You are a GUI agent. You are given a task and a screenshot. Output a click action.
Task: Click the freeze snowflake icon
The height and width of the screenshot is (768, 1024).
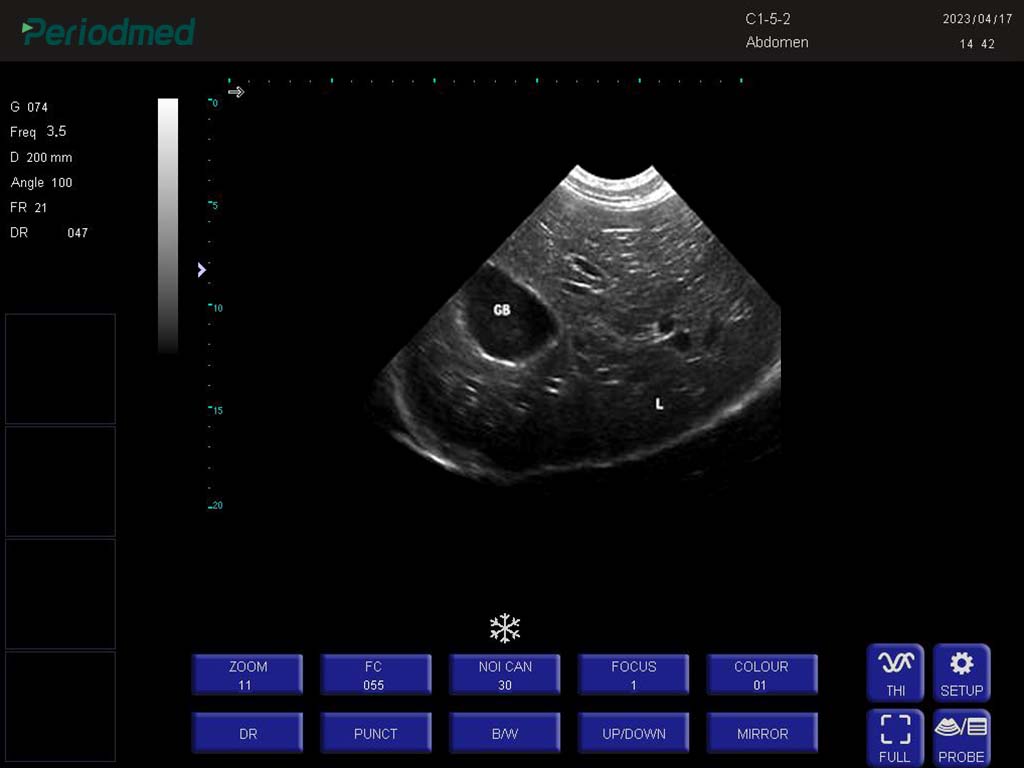(505, 628)
